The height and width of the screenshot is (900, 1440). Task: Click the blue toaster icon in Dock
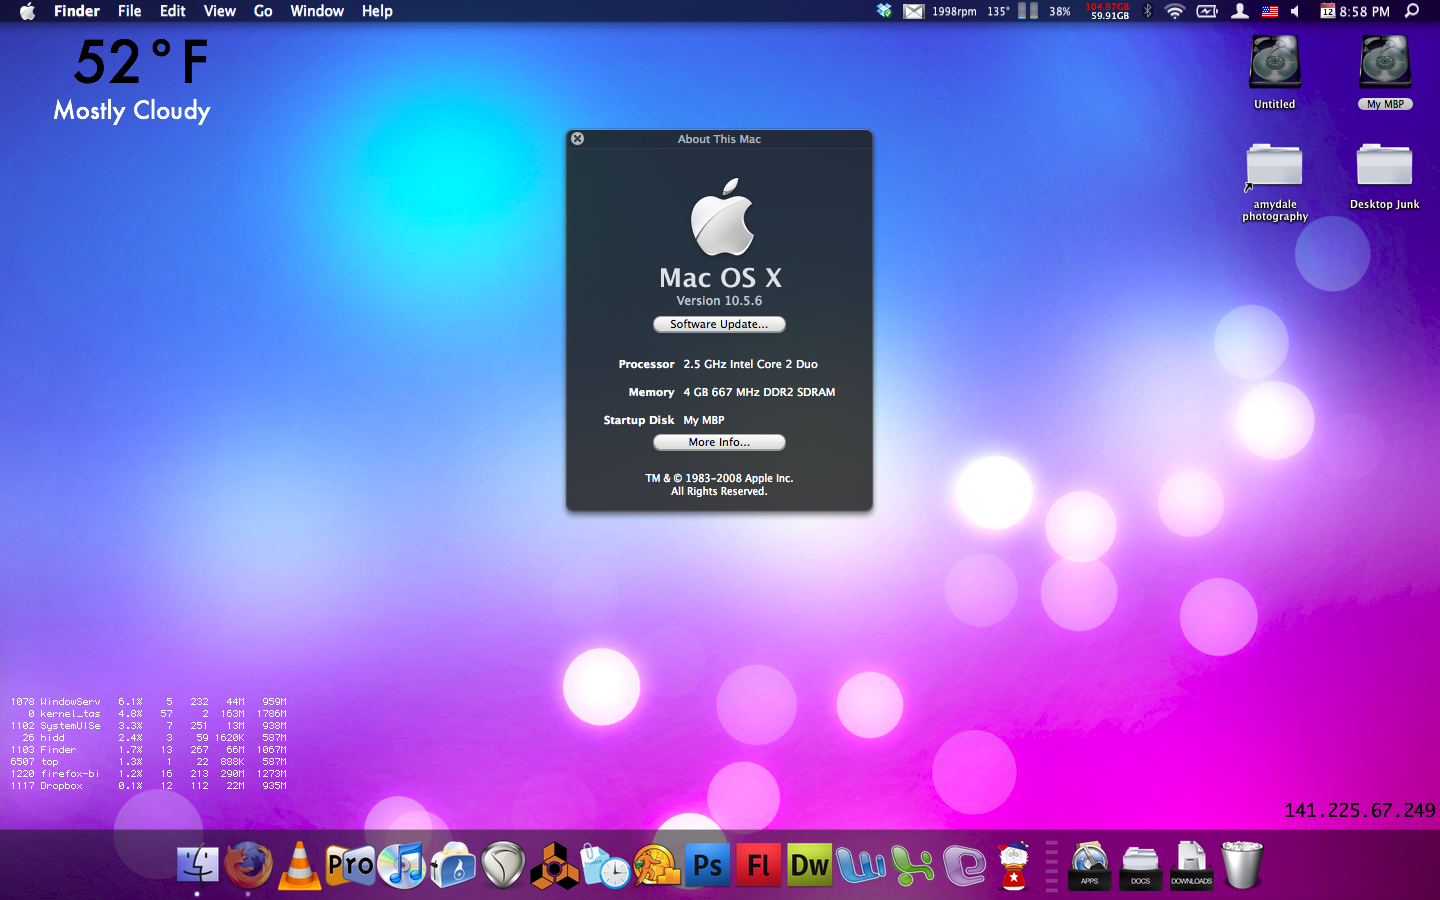[x=453, y=865]
